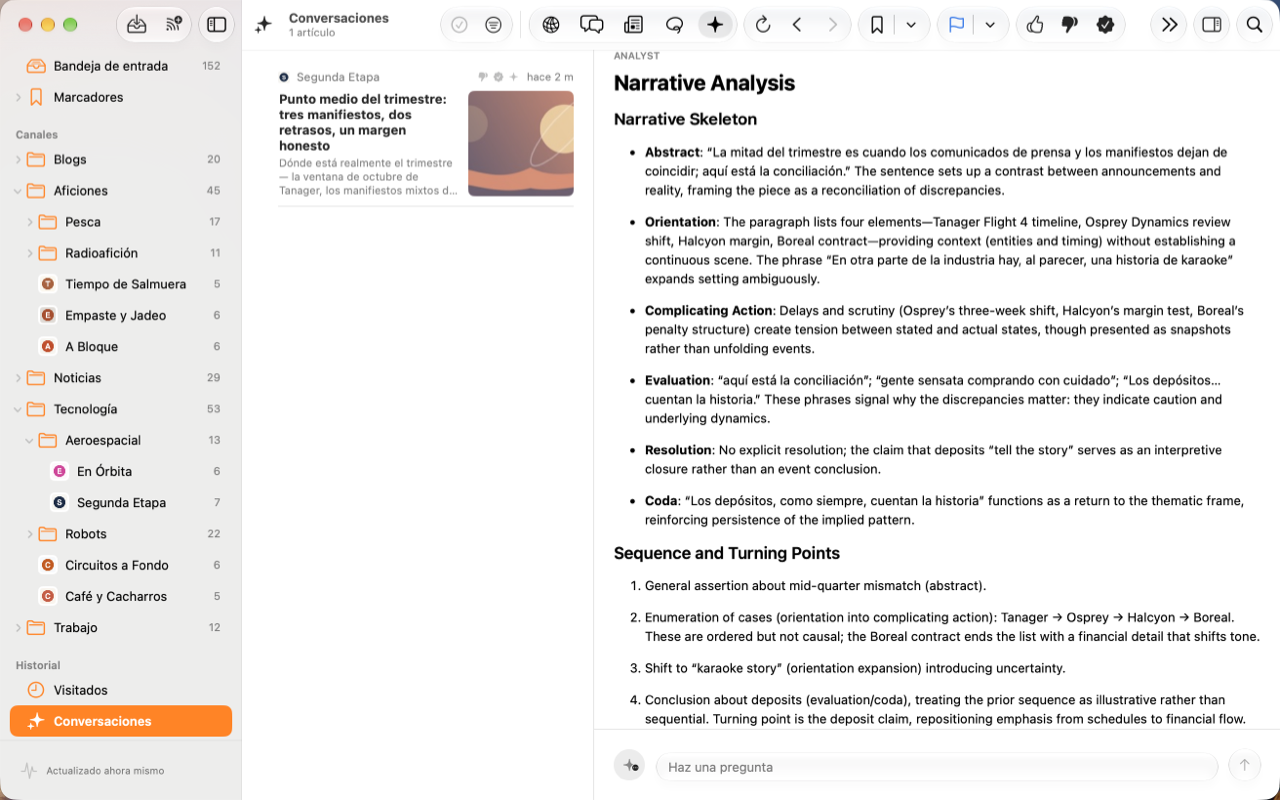Image resolution: width=1280 pixels, height=800 pixels.
Task: Click the verified badge icon in the toolbar
Action: tap(1105, 25)
